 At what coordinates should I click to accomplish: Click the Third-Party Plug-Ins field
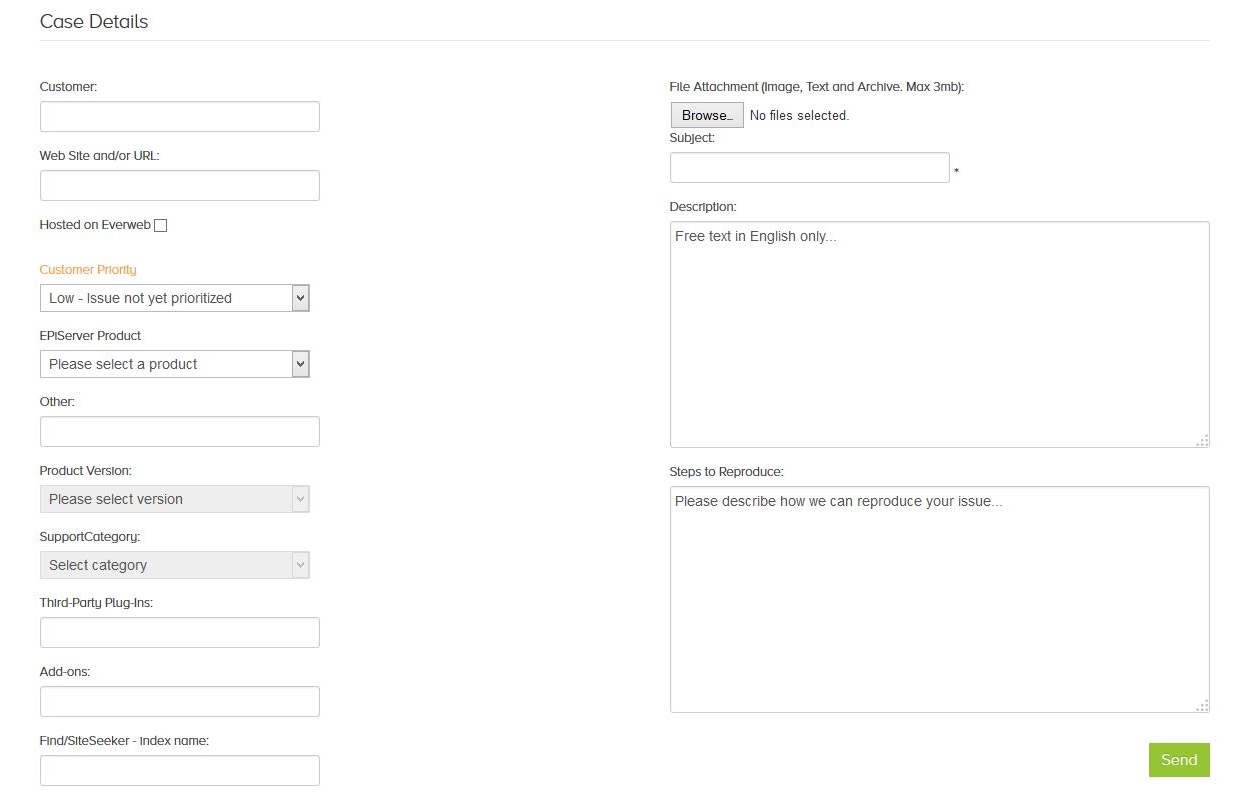(x=179, y=632)
